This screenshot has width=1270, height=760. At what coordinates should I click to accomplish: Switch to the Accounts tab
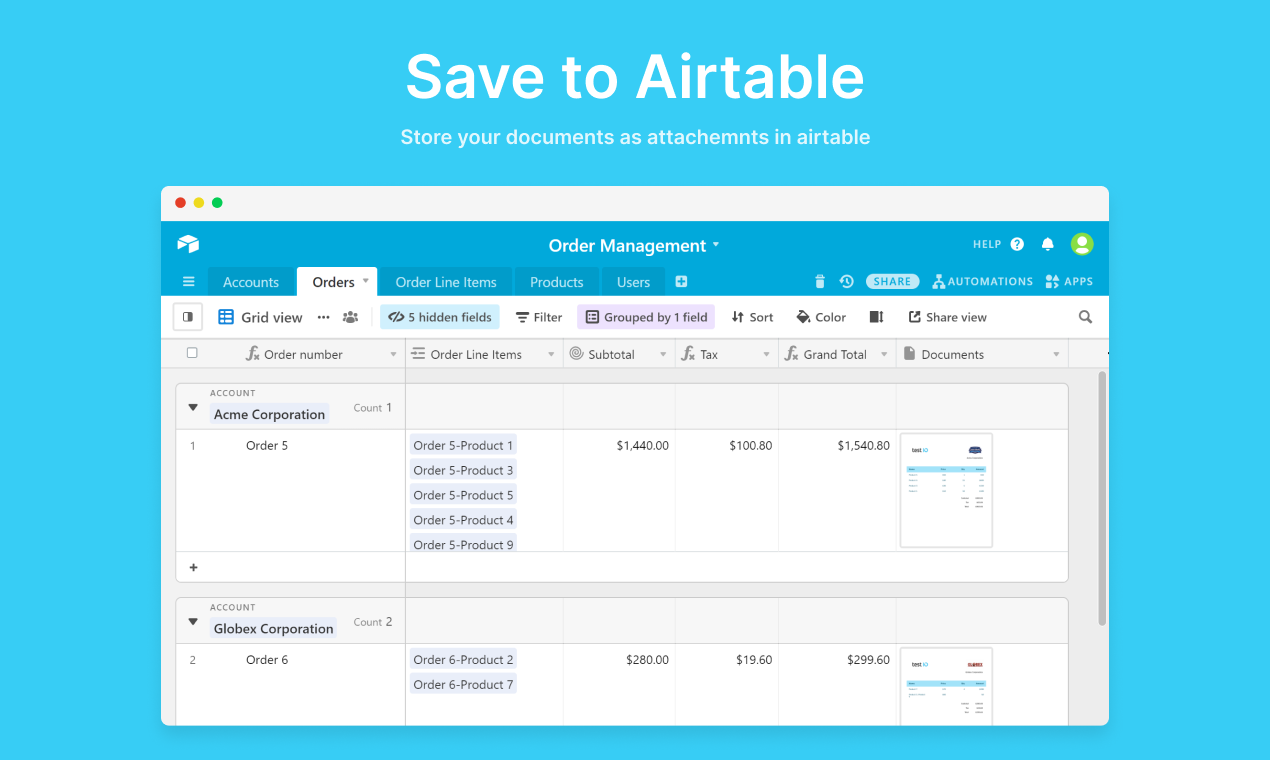click(251, 282)
